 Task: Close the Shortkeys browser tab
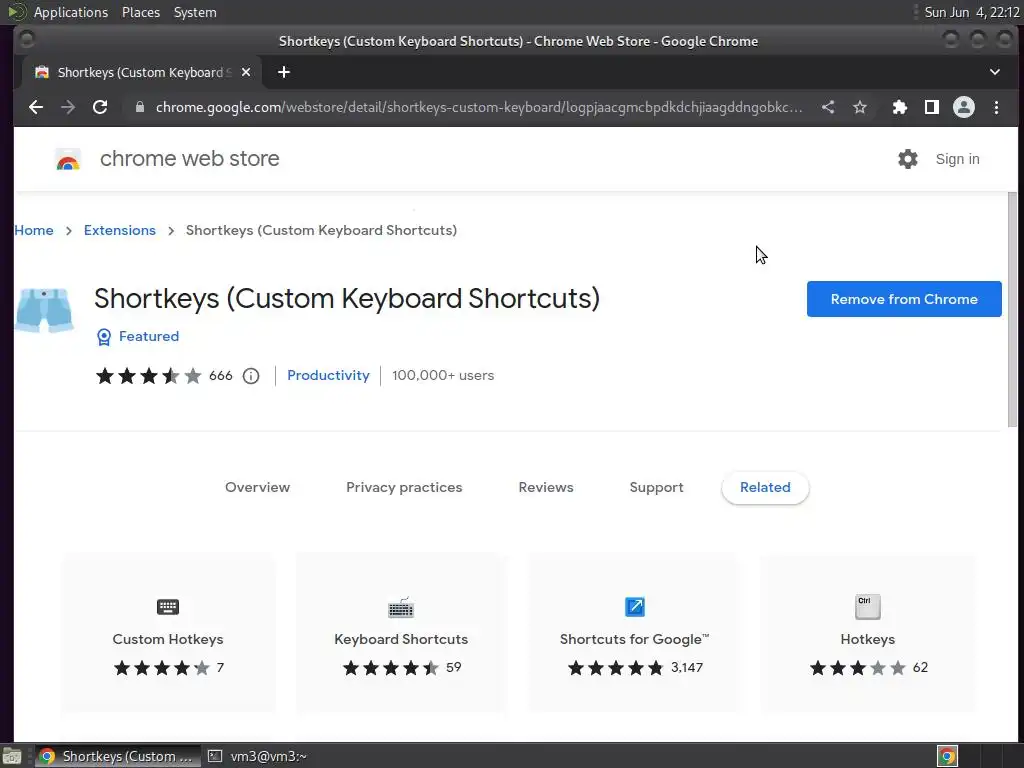246,72
